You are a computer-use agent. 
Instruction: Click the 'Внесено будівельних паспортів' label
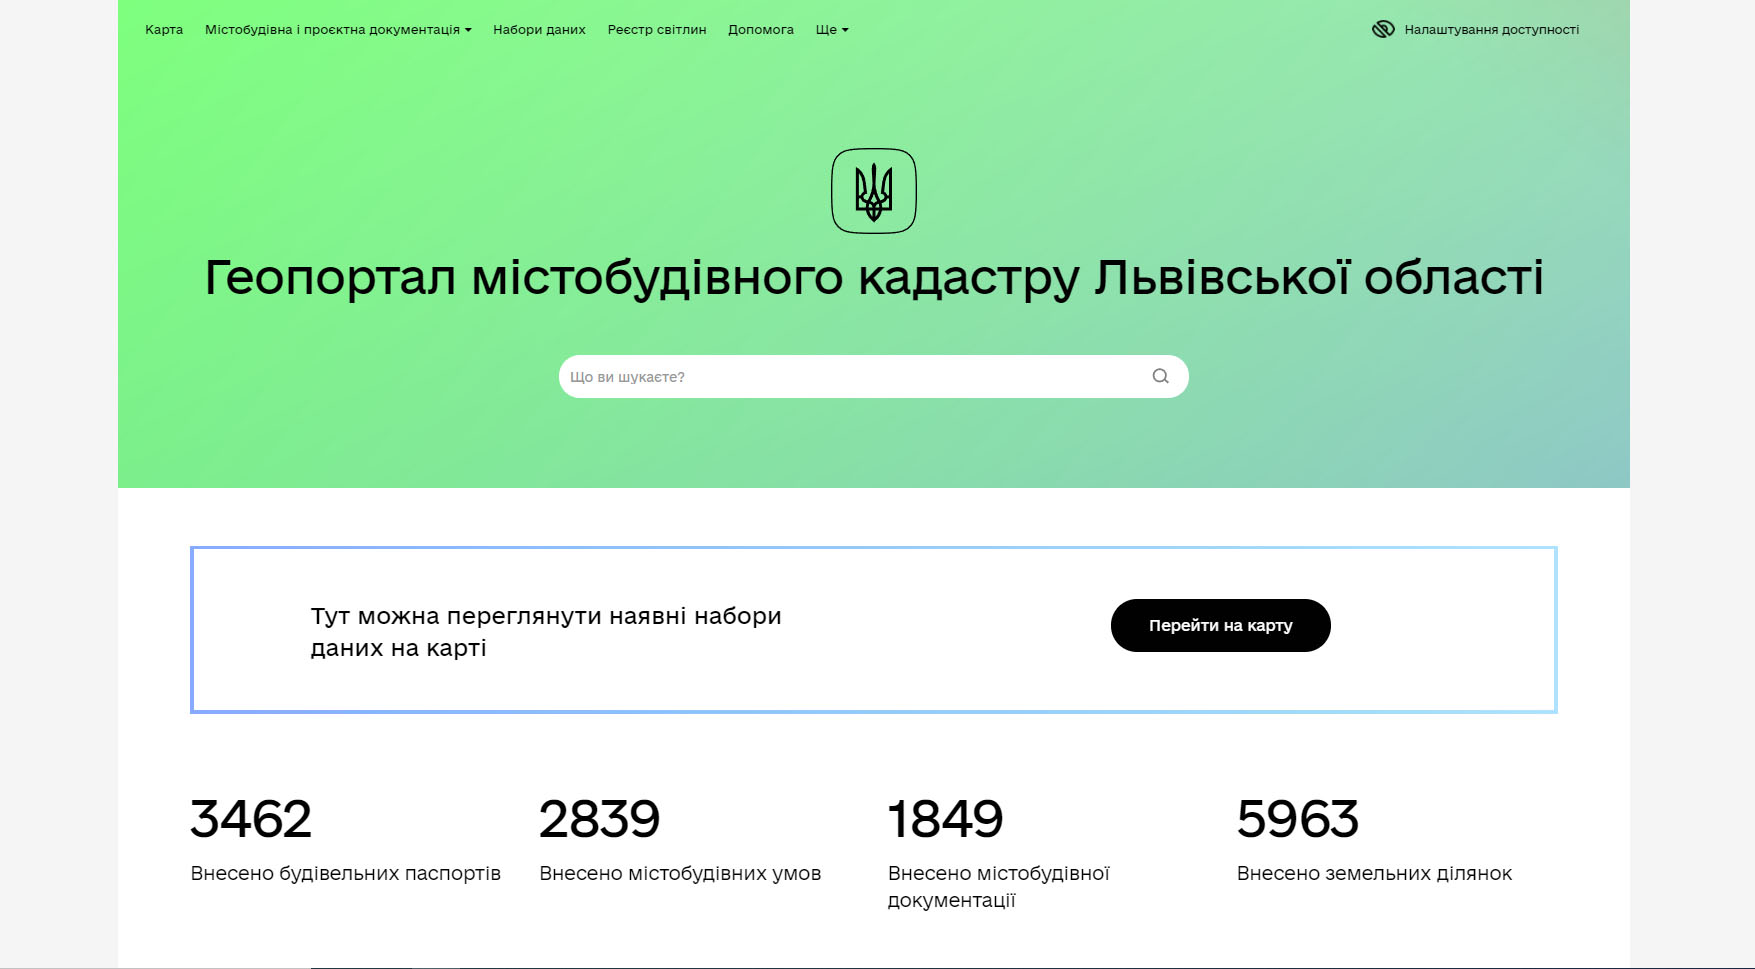(345, 874)
